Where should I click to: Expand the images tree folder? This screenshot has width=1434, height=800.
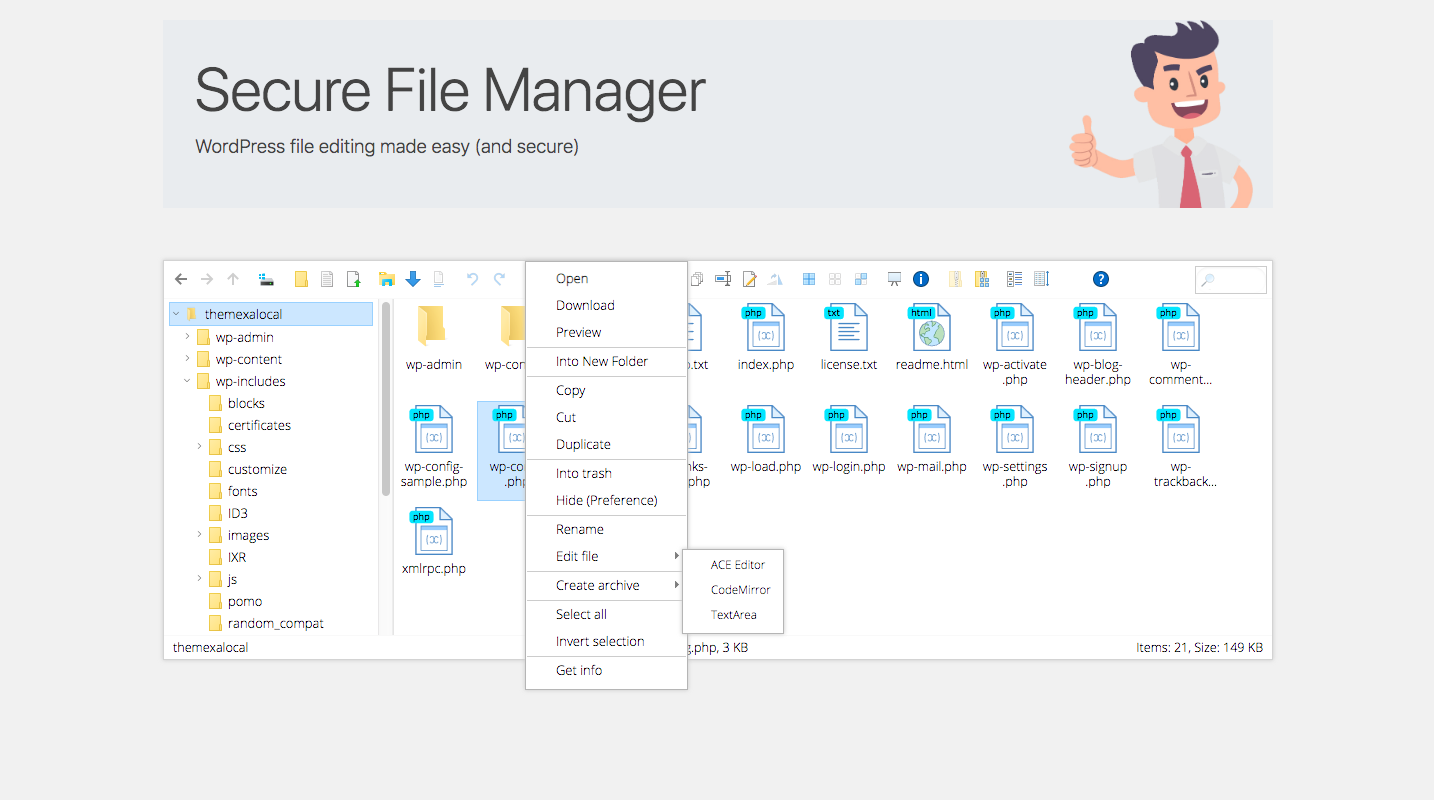tap(199, 535)
